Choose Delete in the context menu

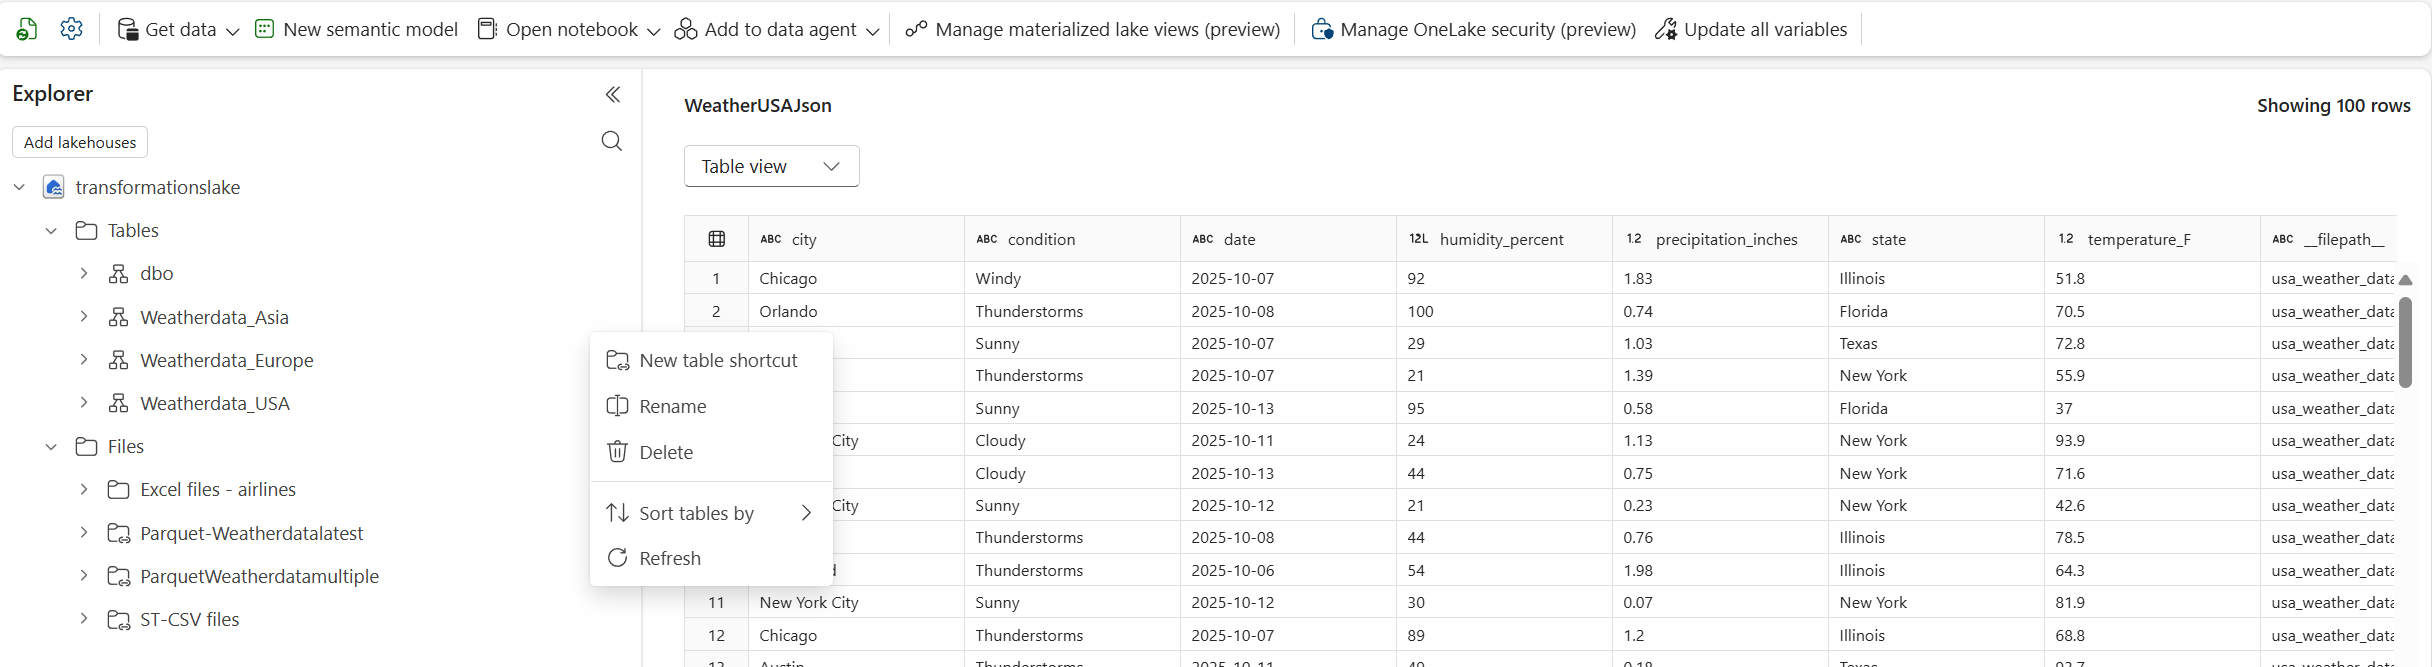pos(665,452)
